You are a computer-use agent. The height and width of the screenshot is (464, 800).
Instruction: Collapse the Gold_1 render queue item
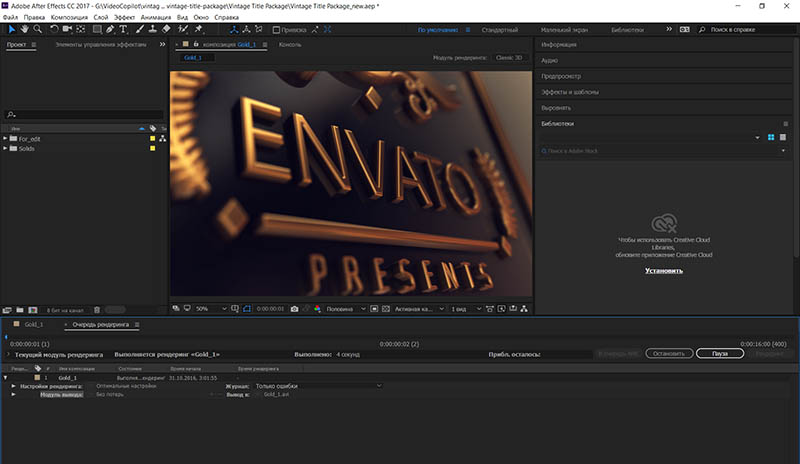[x=6, y=378]
